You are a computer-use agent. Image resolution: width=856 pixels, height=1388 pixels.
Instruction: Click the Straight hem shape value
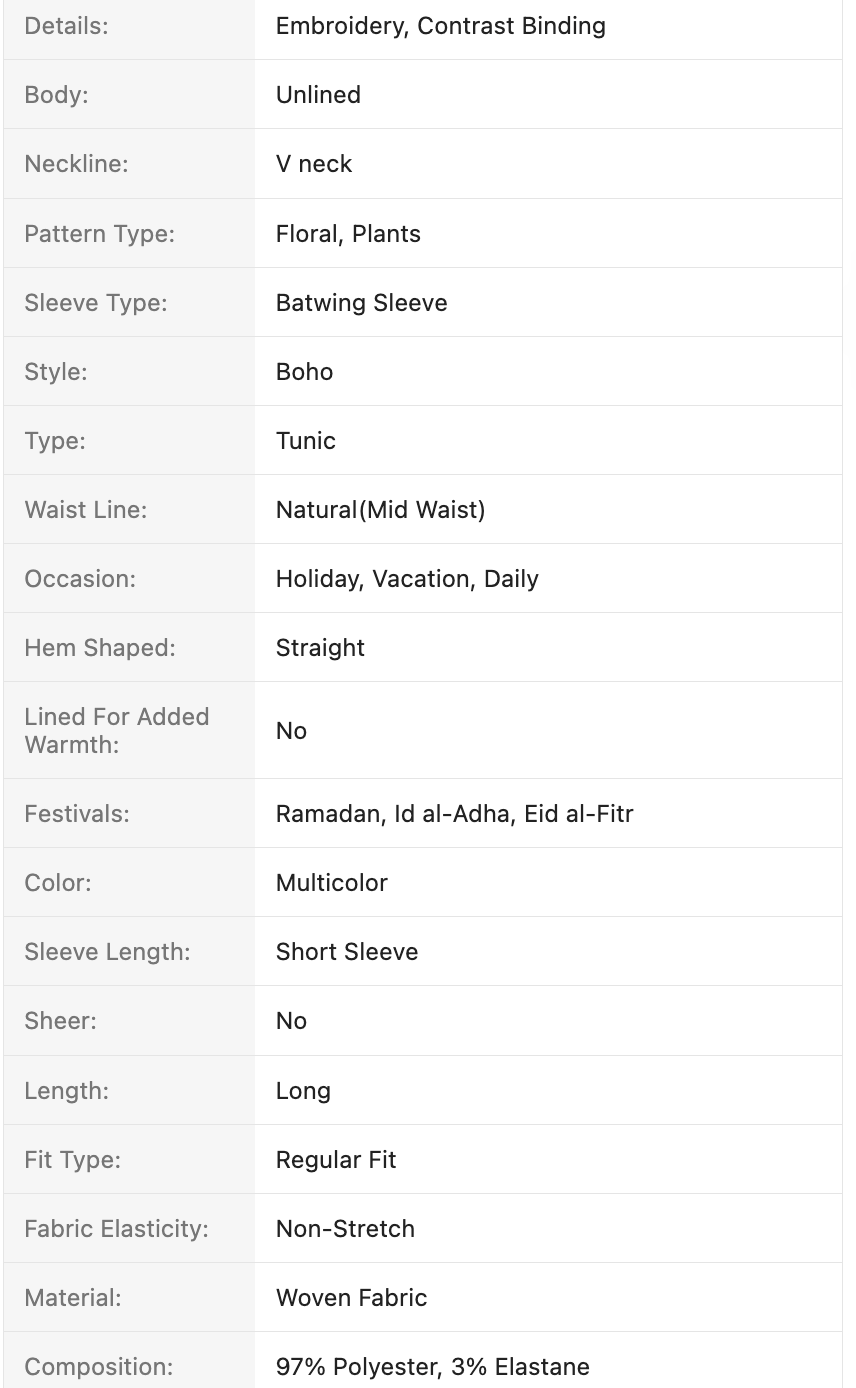[320, 648]
